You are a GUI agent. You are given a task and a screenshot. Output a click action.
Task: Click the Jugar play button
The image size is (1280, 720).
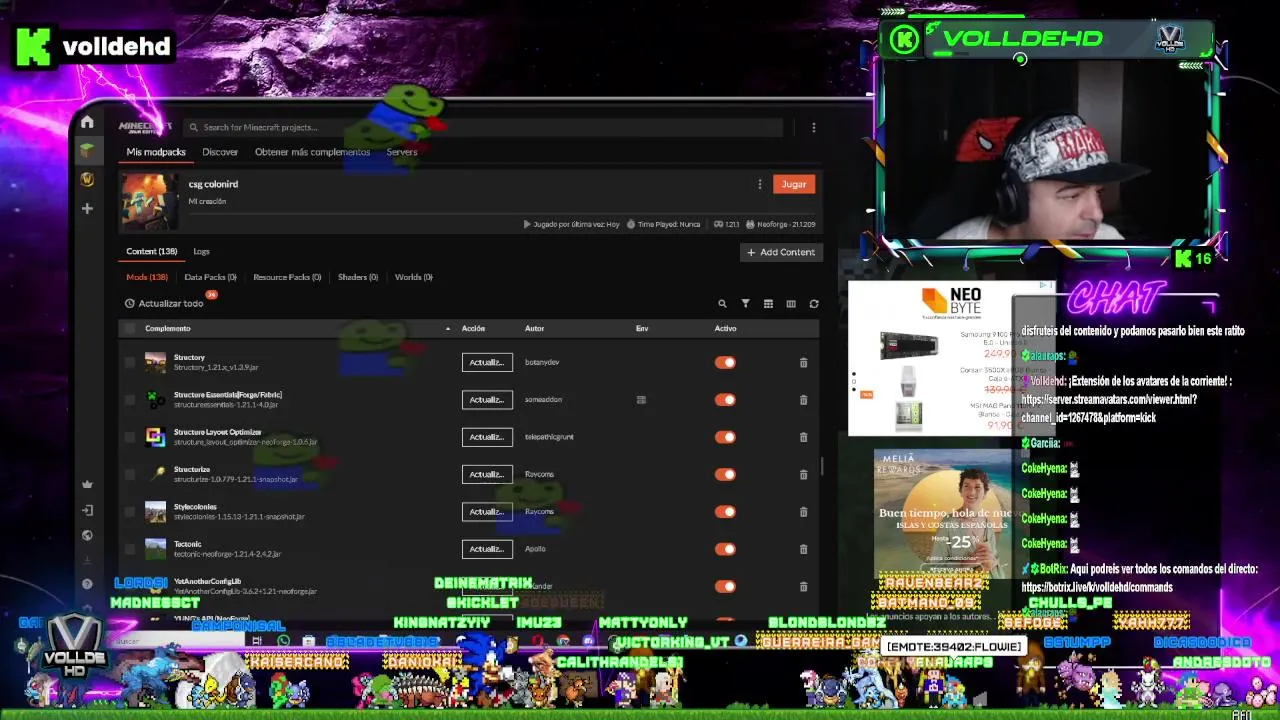[x=794, y=184]
